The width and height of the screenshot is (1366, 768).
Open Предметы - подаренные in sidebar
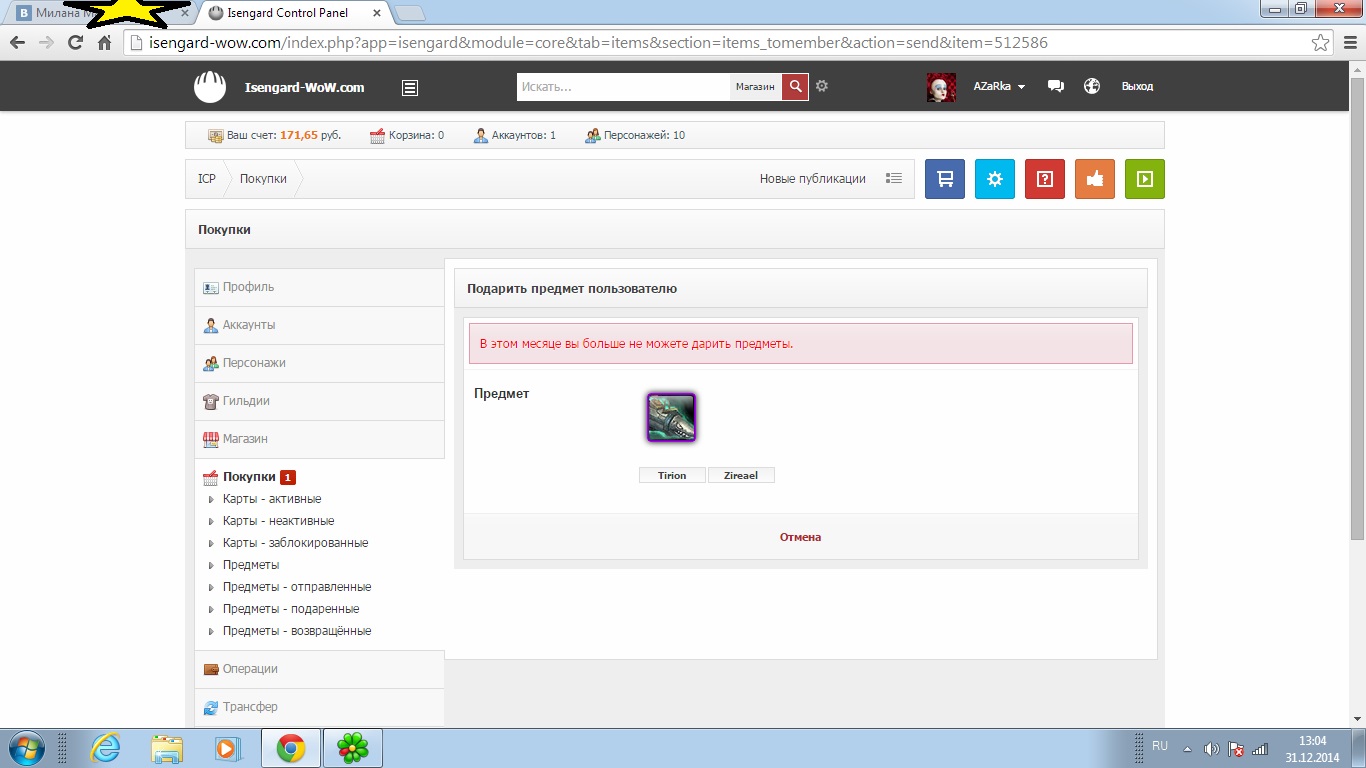pos(290,609)
